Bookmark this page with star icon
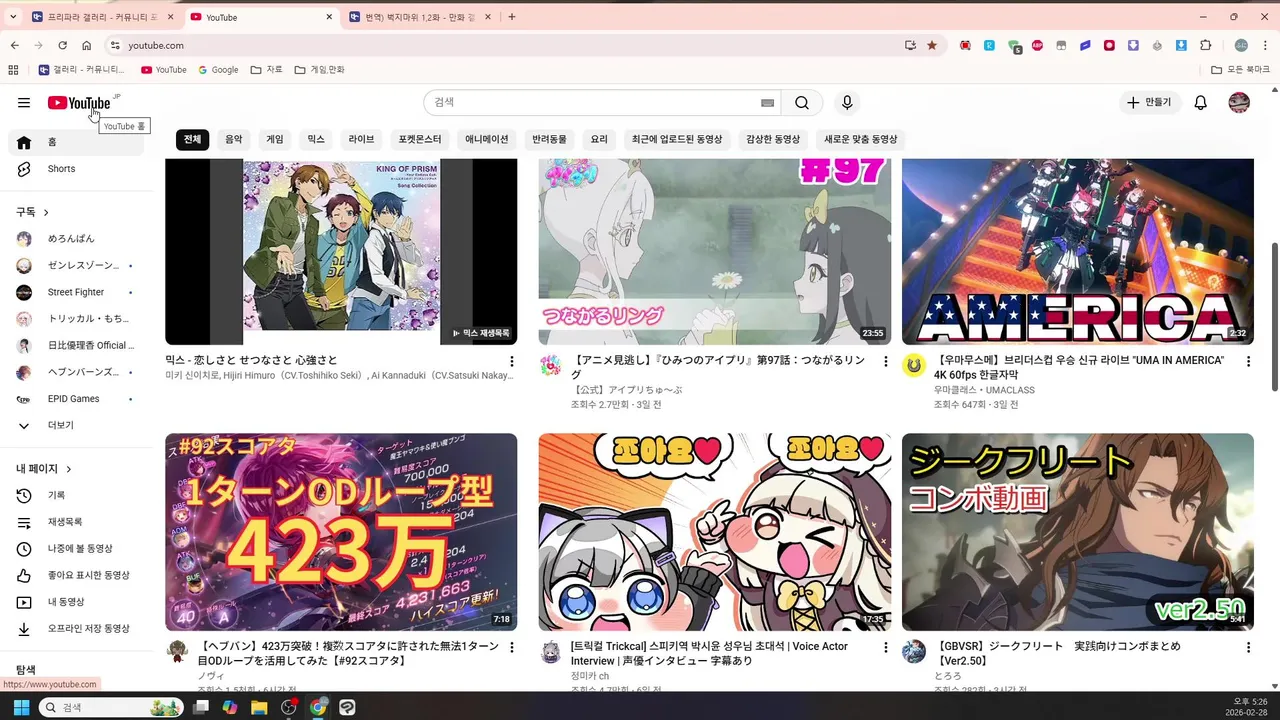Viewport: 1280px width, 720px height. (932, 45)
